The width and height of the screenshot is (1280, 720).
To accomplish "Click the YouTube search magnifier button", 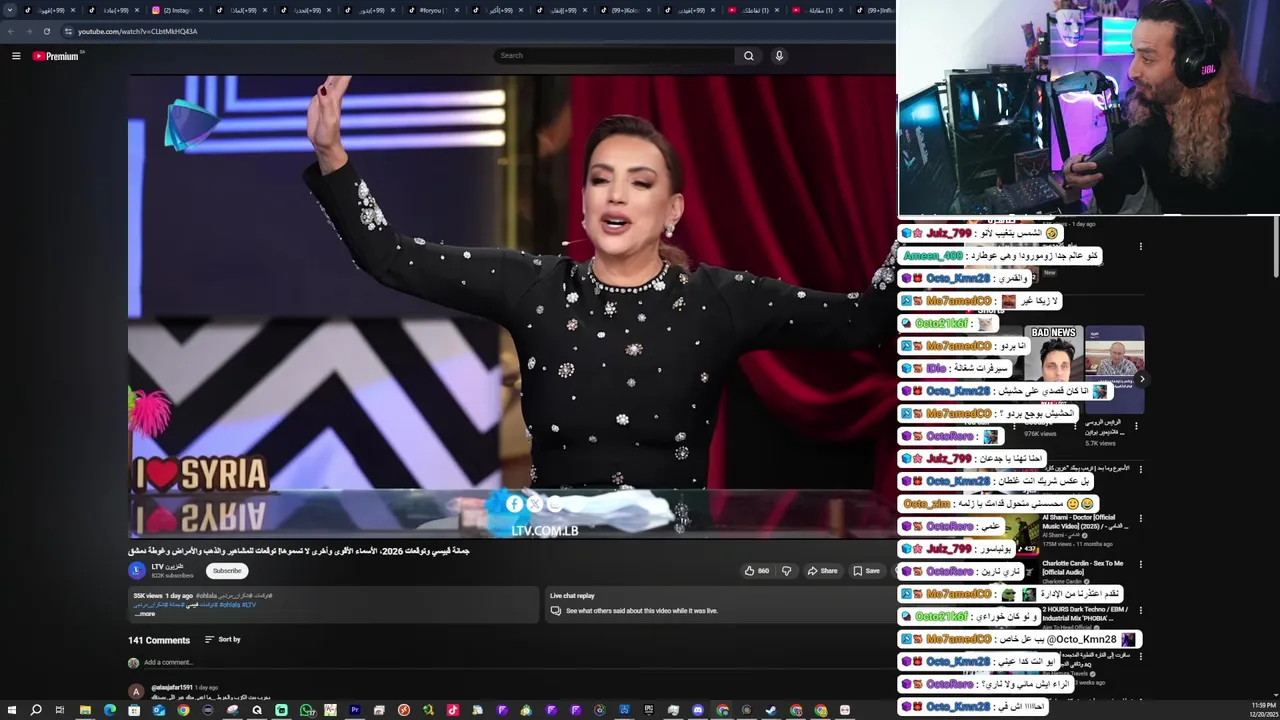I will (748, 56).
